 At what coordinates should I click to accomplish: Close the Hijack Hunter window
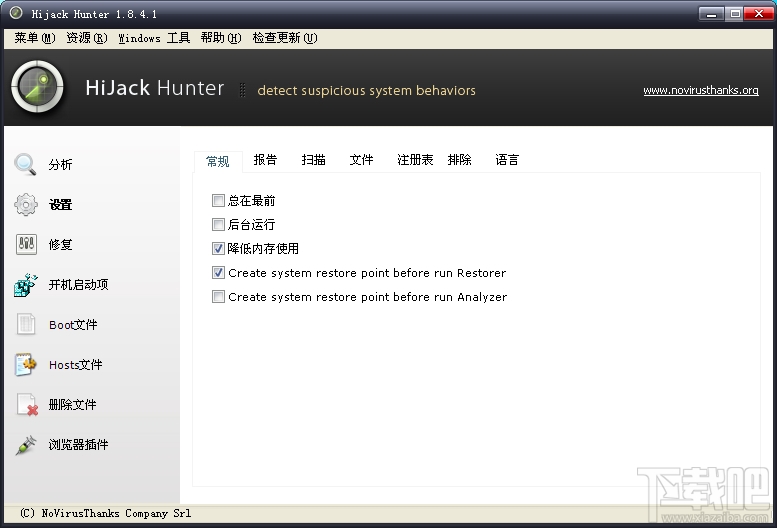click(759, 14)
